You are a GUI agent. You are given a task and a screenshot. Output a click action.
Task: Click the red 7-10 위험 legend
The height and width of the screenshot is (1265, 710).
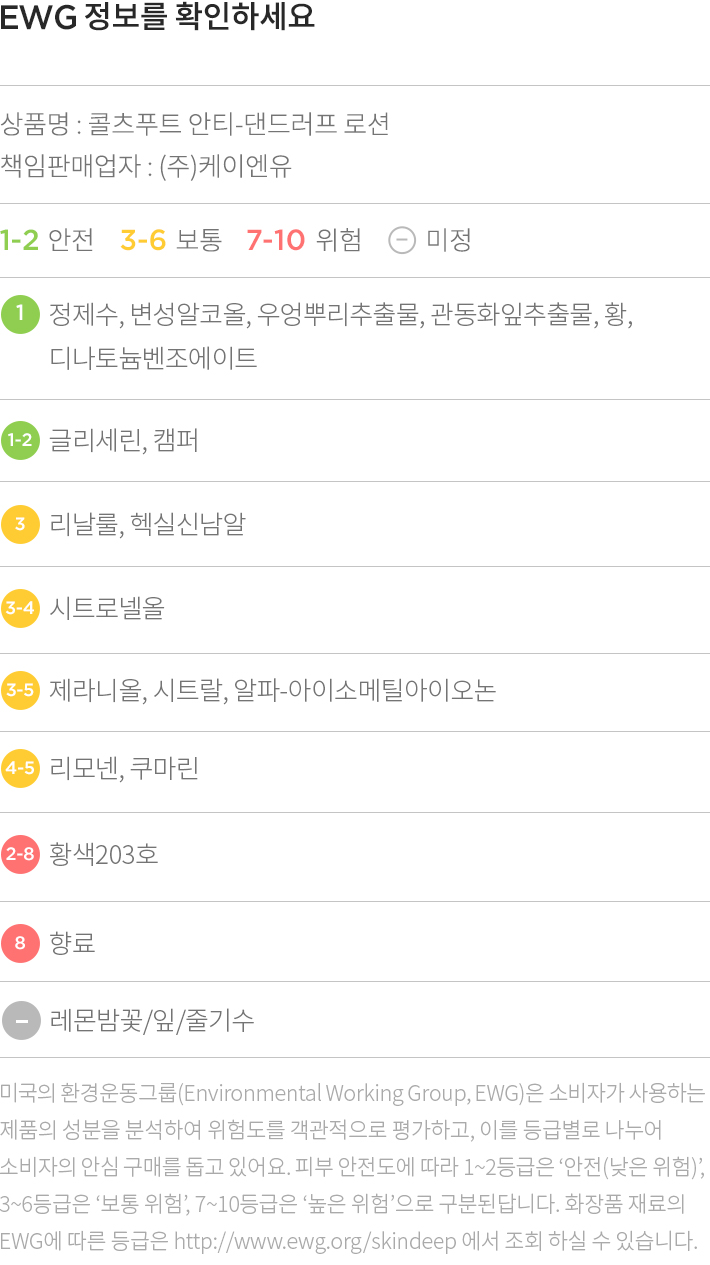[304, 240]
